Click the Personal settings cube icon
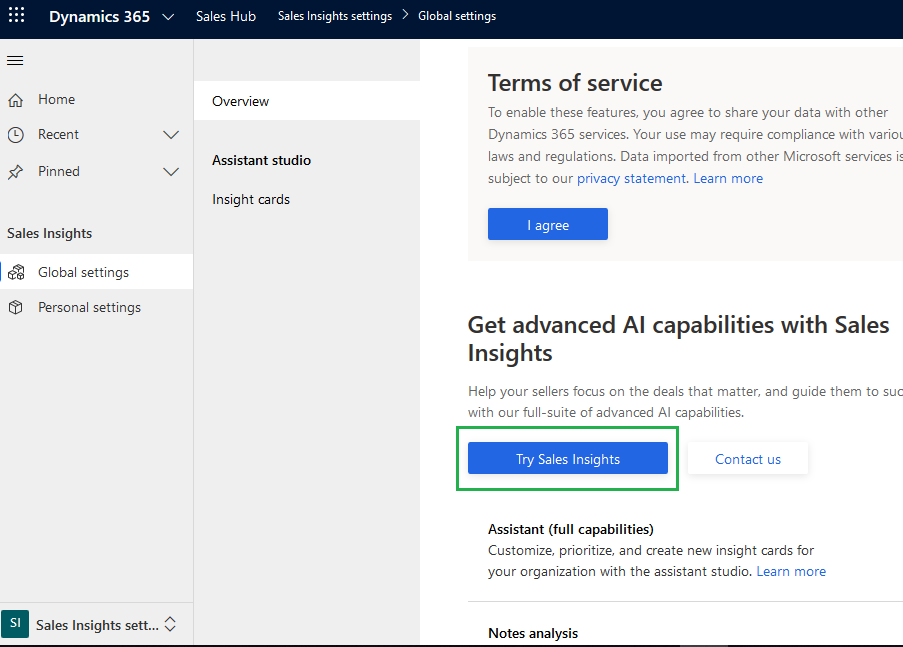 (16, 307)
